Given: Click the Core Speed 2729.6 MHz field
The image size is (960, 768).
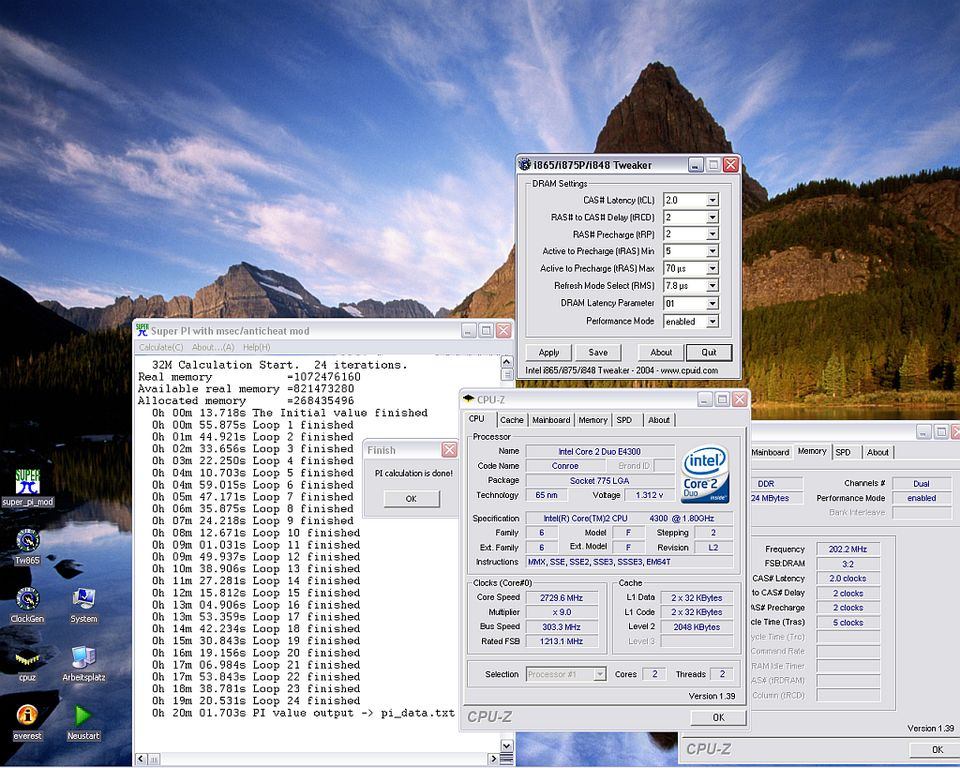Looking at the screenshot, I should point(561,598).
